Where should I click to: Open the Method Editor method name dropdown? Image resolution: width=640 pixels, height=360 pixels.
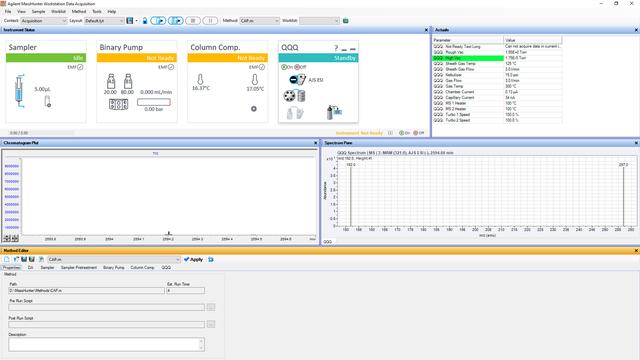(114, 259)
